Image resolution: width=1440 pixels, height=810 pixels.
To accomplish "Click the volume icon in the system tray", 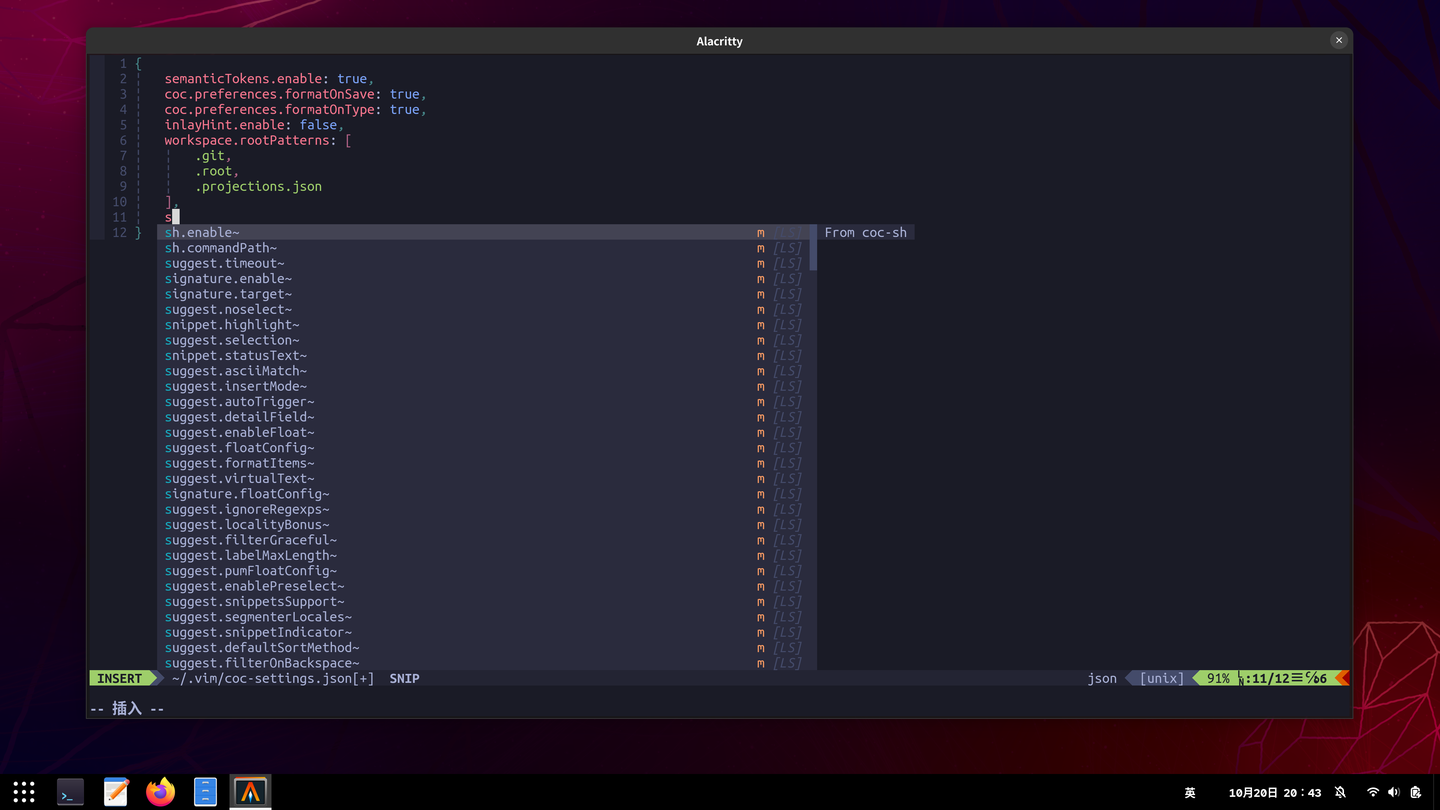I will point(1394,792).
